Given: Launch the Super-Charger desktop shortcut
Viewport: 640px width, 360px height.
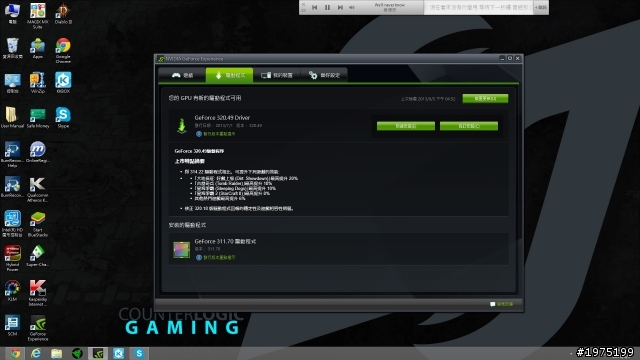Looking at the screenshot, I should 38,256.
